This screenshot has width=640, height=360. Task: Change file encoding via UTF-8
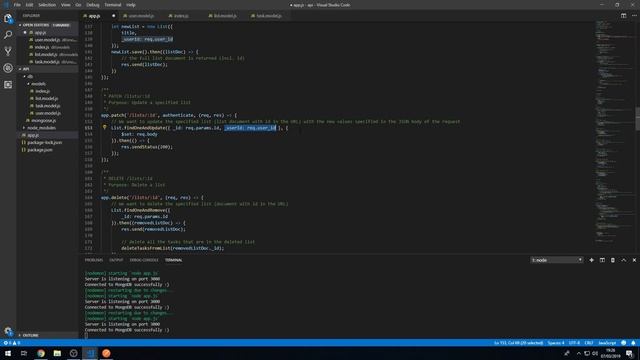[574, 343]
